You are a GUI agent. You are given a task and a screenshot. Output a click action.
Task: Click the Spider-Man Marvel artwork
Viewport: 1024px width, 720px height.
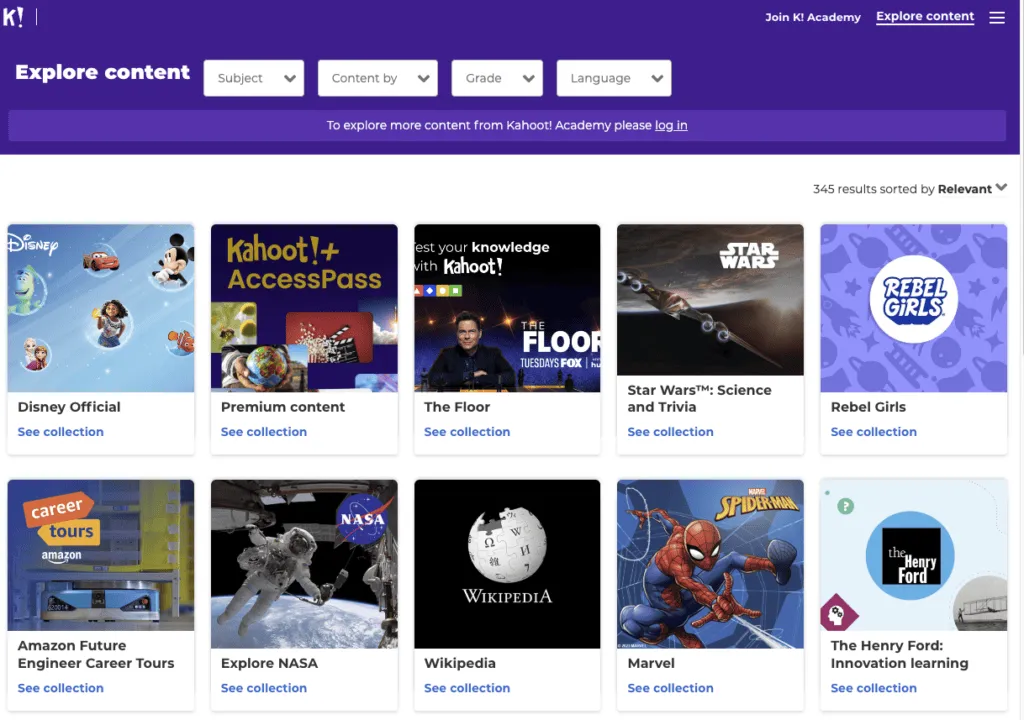710,564
